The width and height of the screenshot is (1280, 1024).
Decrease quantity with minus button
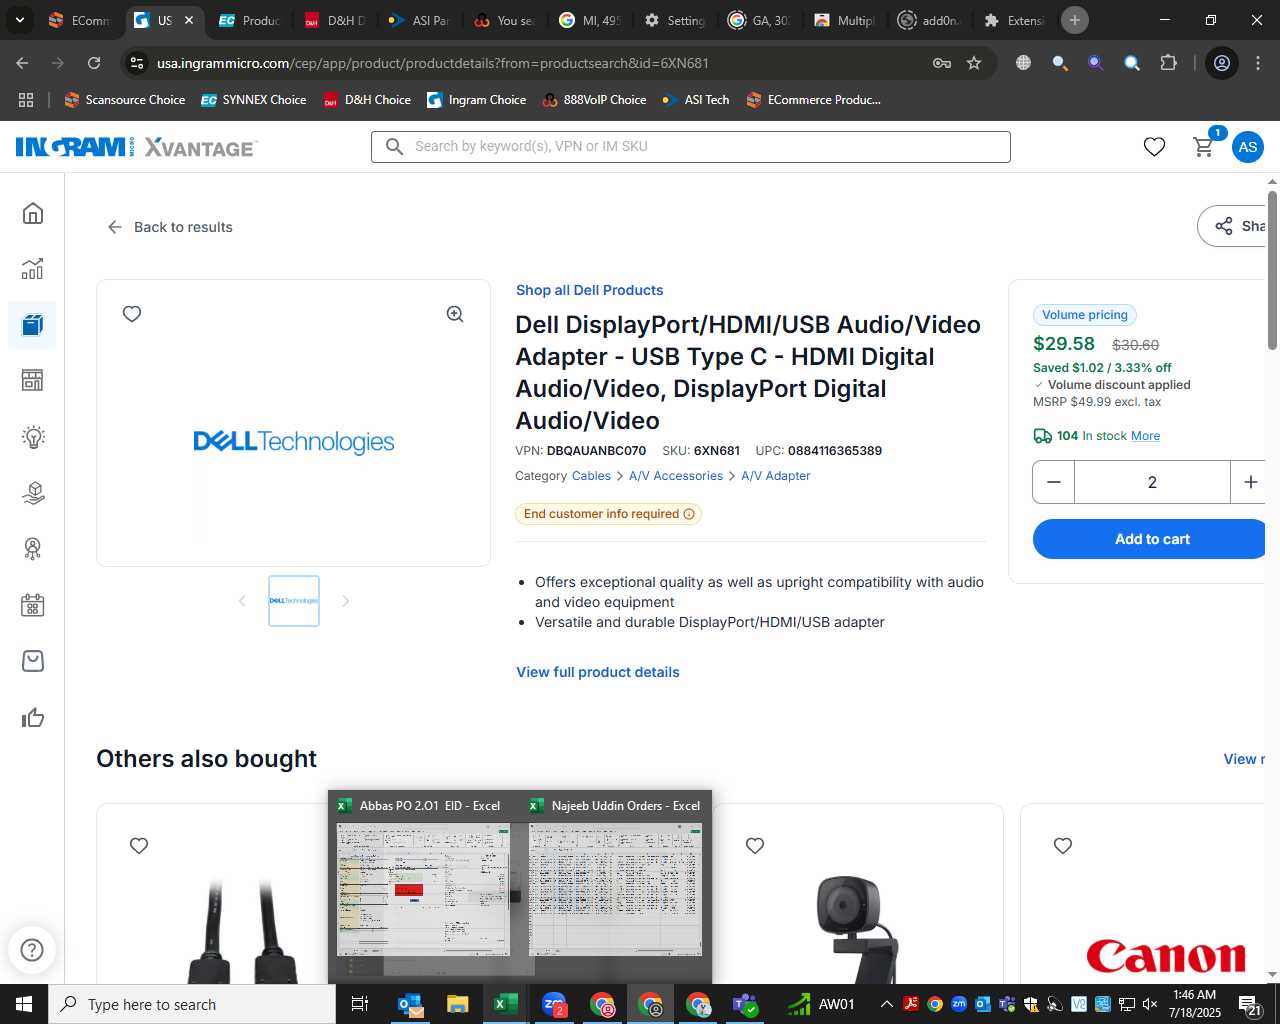point(1054,482)
